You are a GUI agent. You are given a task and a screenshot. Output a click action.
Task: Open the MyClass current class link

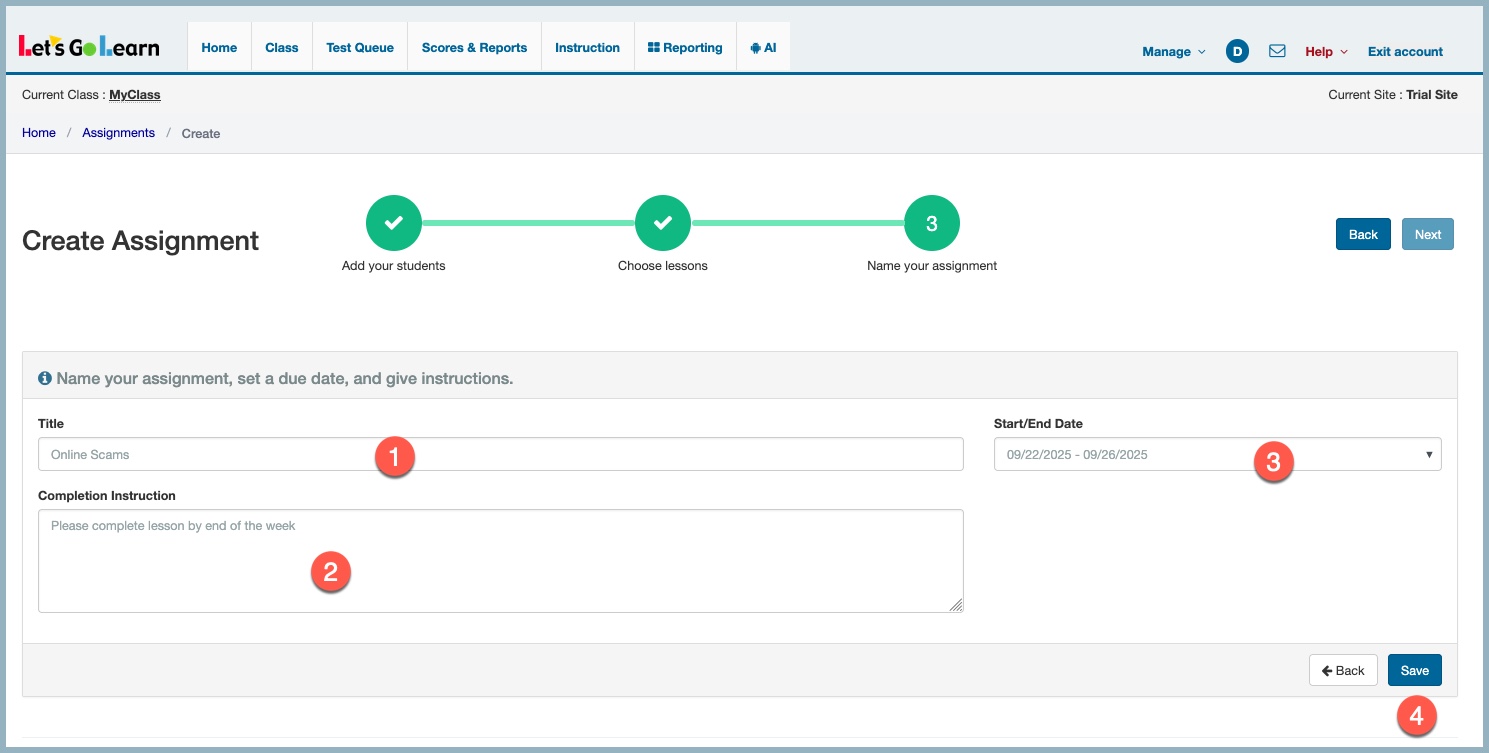(134, 95)
